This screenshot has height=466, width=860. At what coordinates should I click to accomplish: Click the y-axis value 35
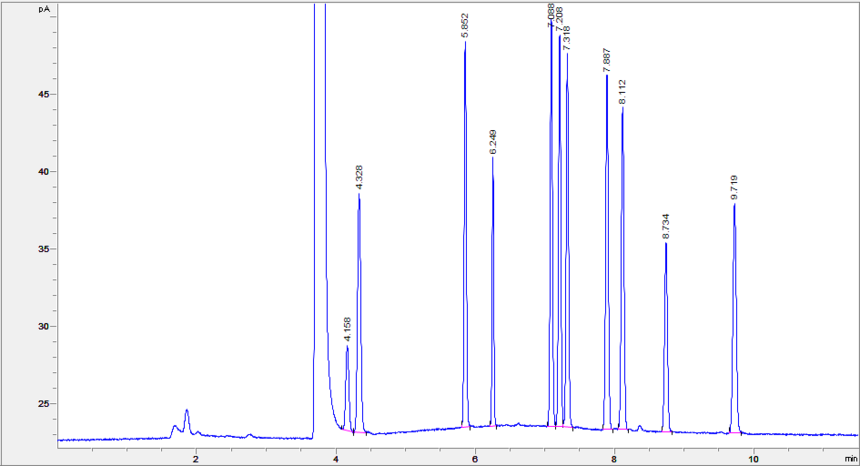click(x=44, y=249)
